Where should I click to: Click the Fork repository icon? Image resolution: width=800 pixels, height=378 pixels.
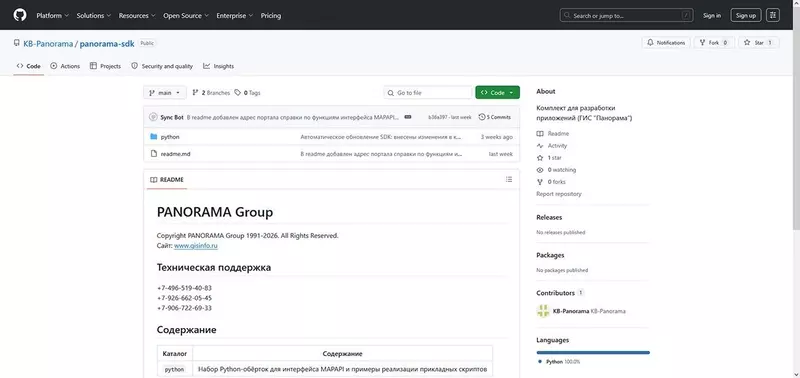[x=703, y=43]
